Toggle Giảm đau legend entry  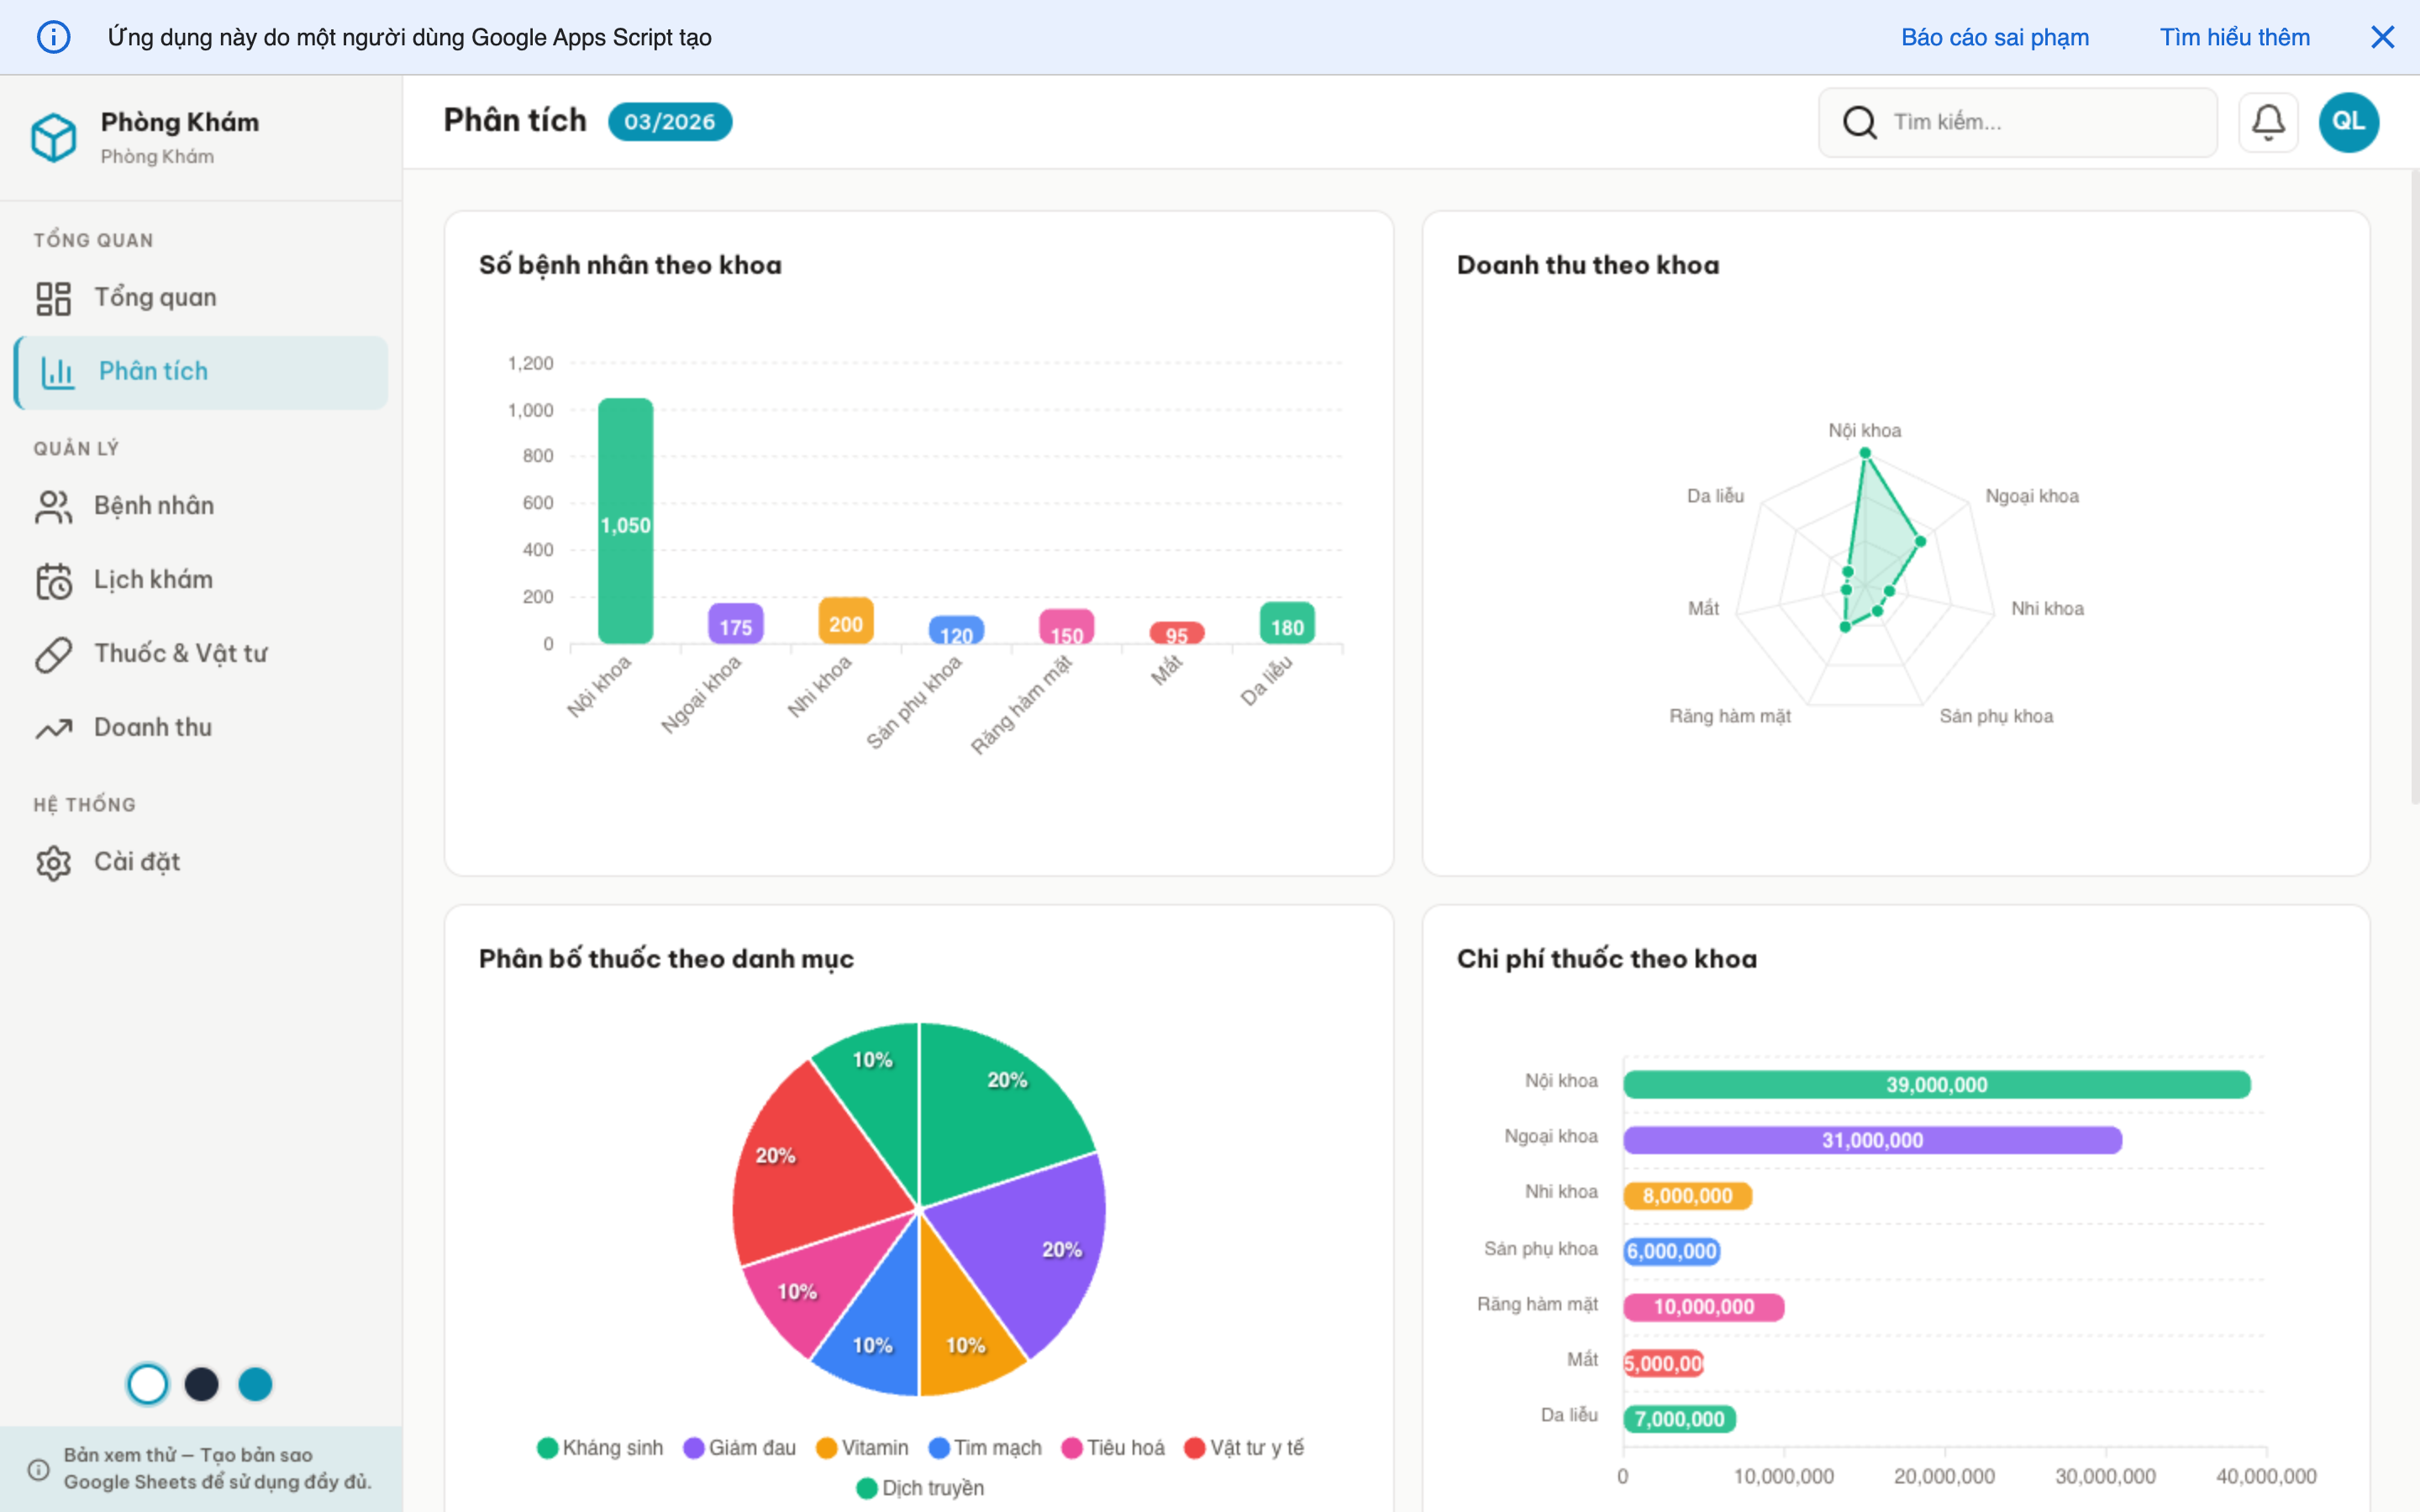click(740, 1447)
